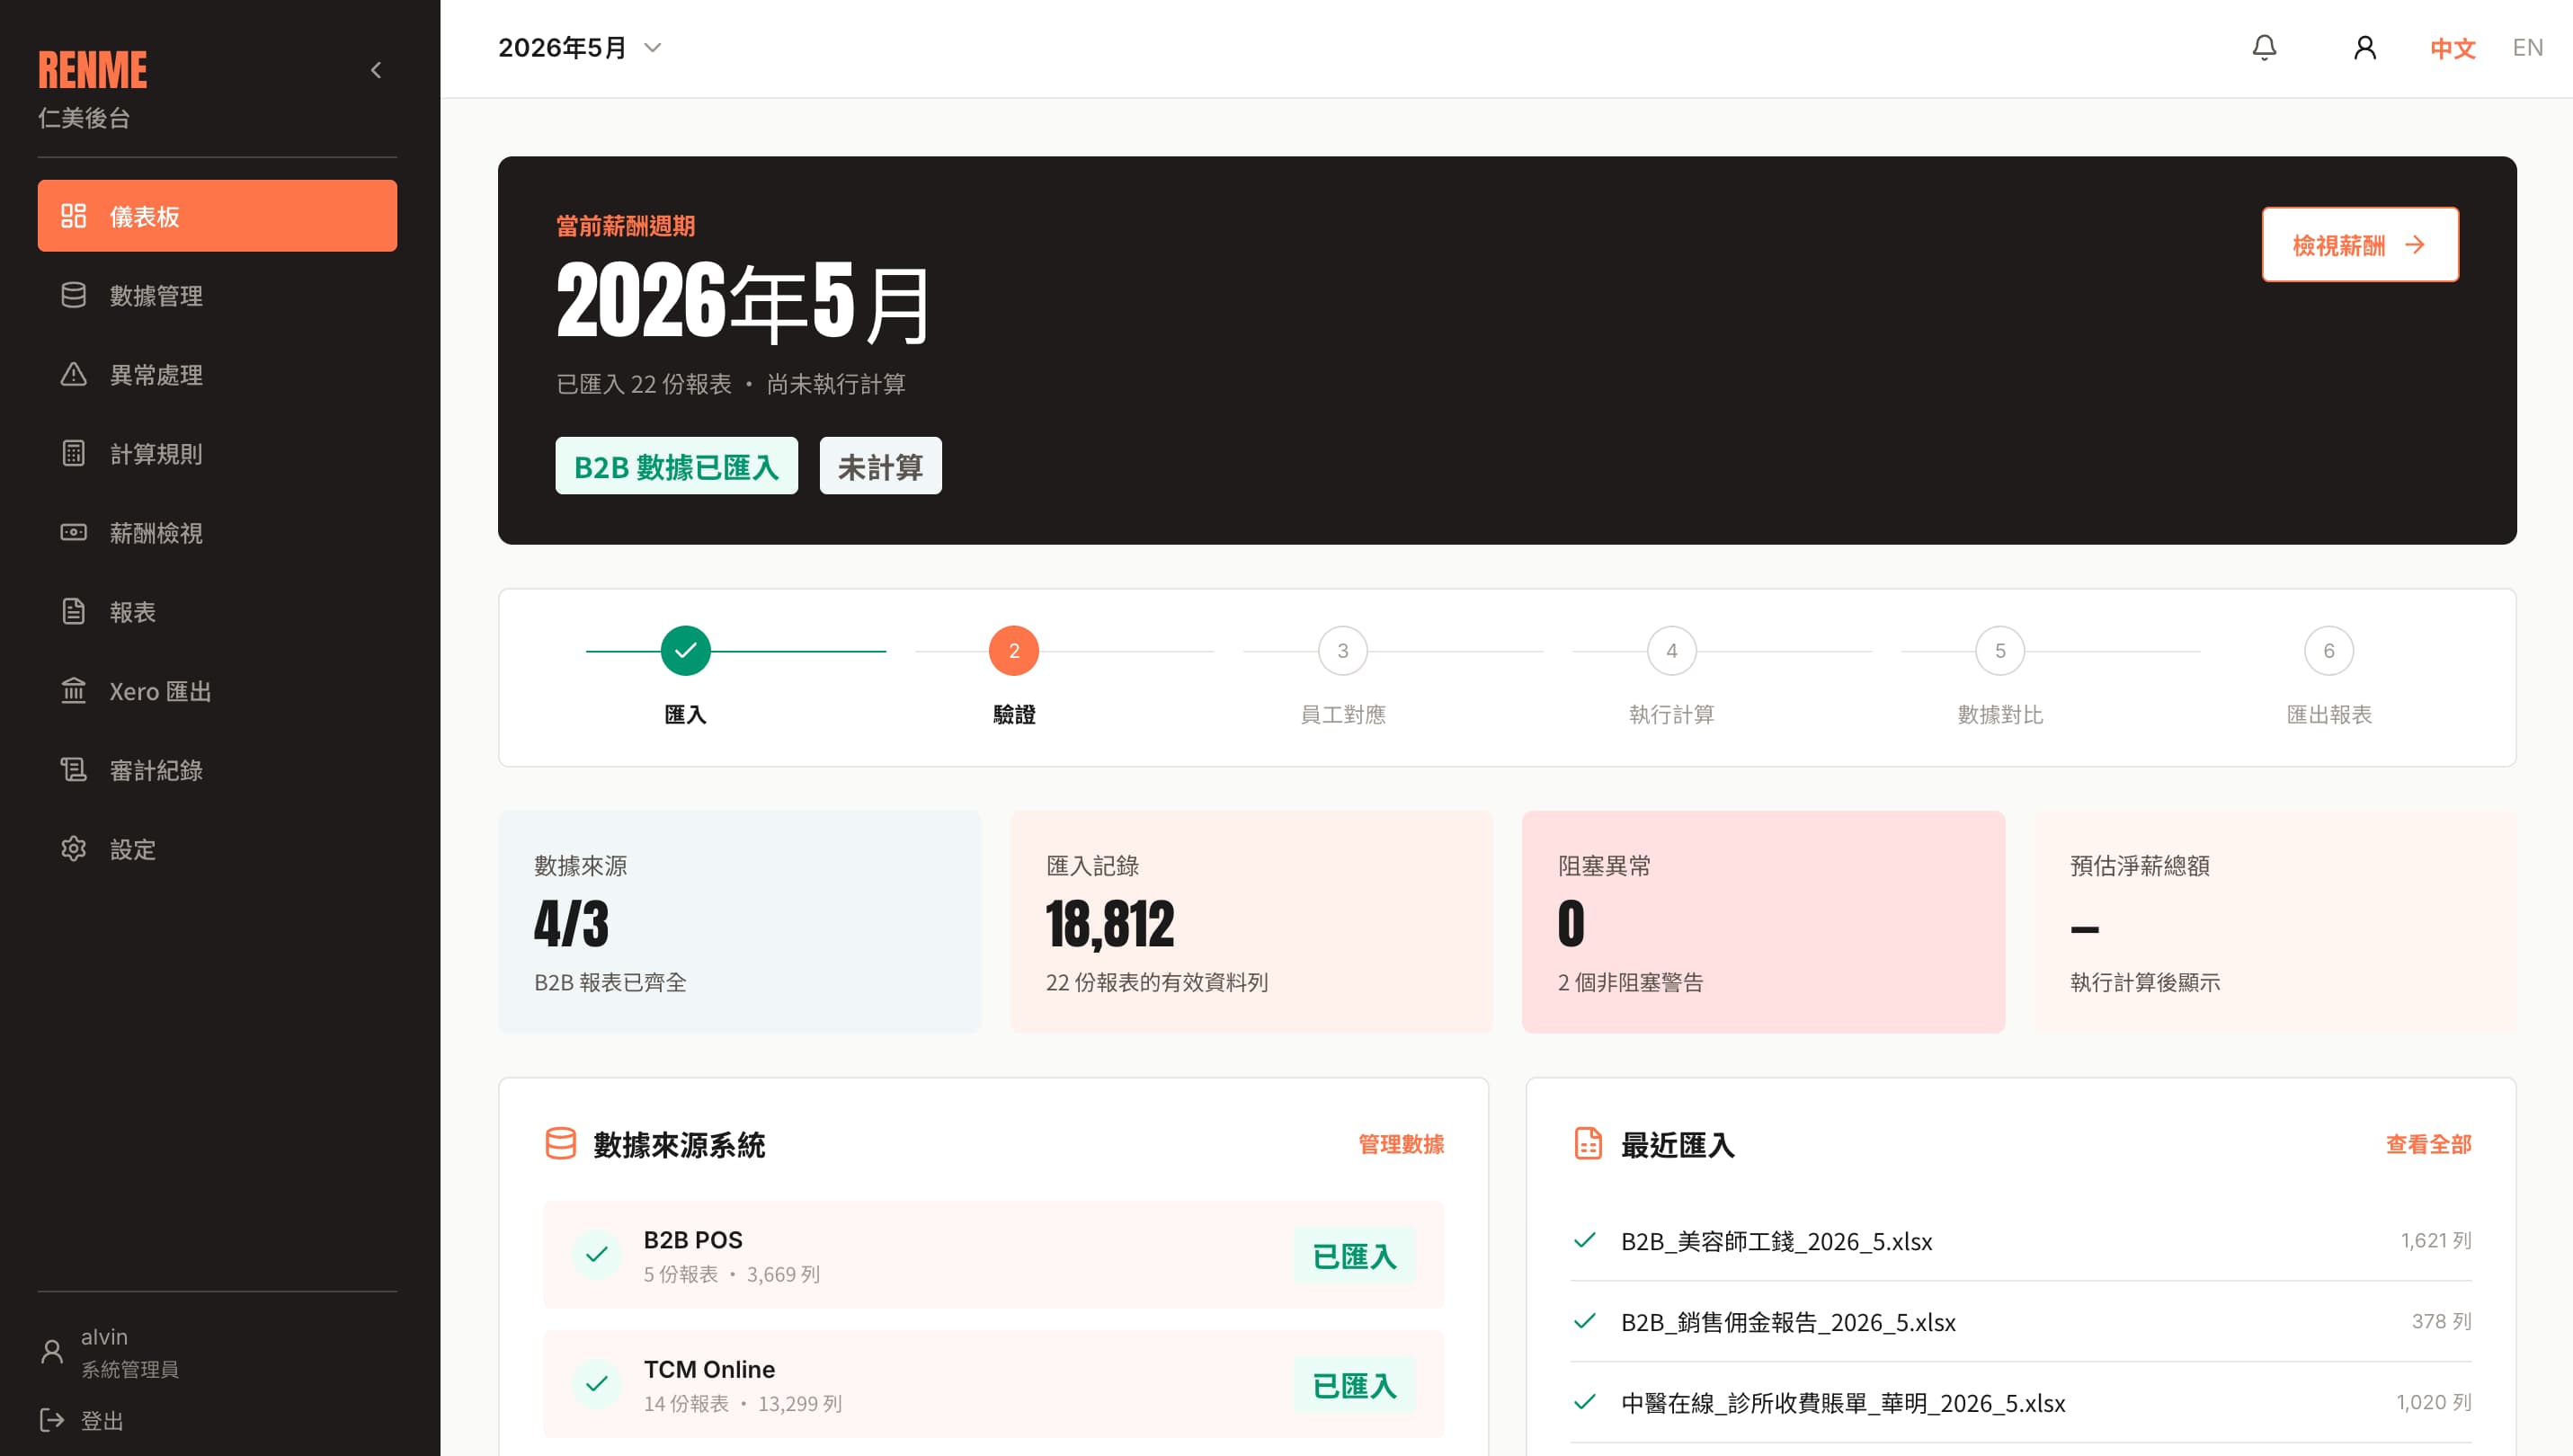Switch language to EN
Image resolution: width=2573 pixels, height=1456 pixels.
2527,47
